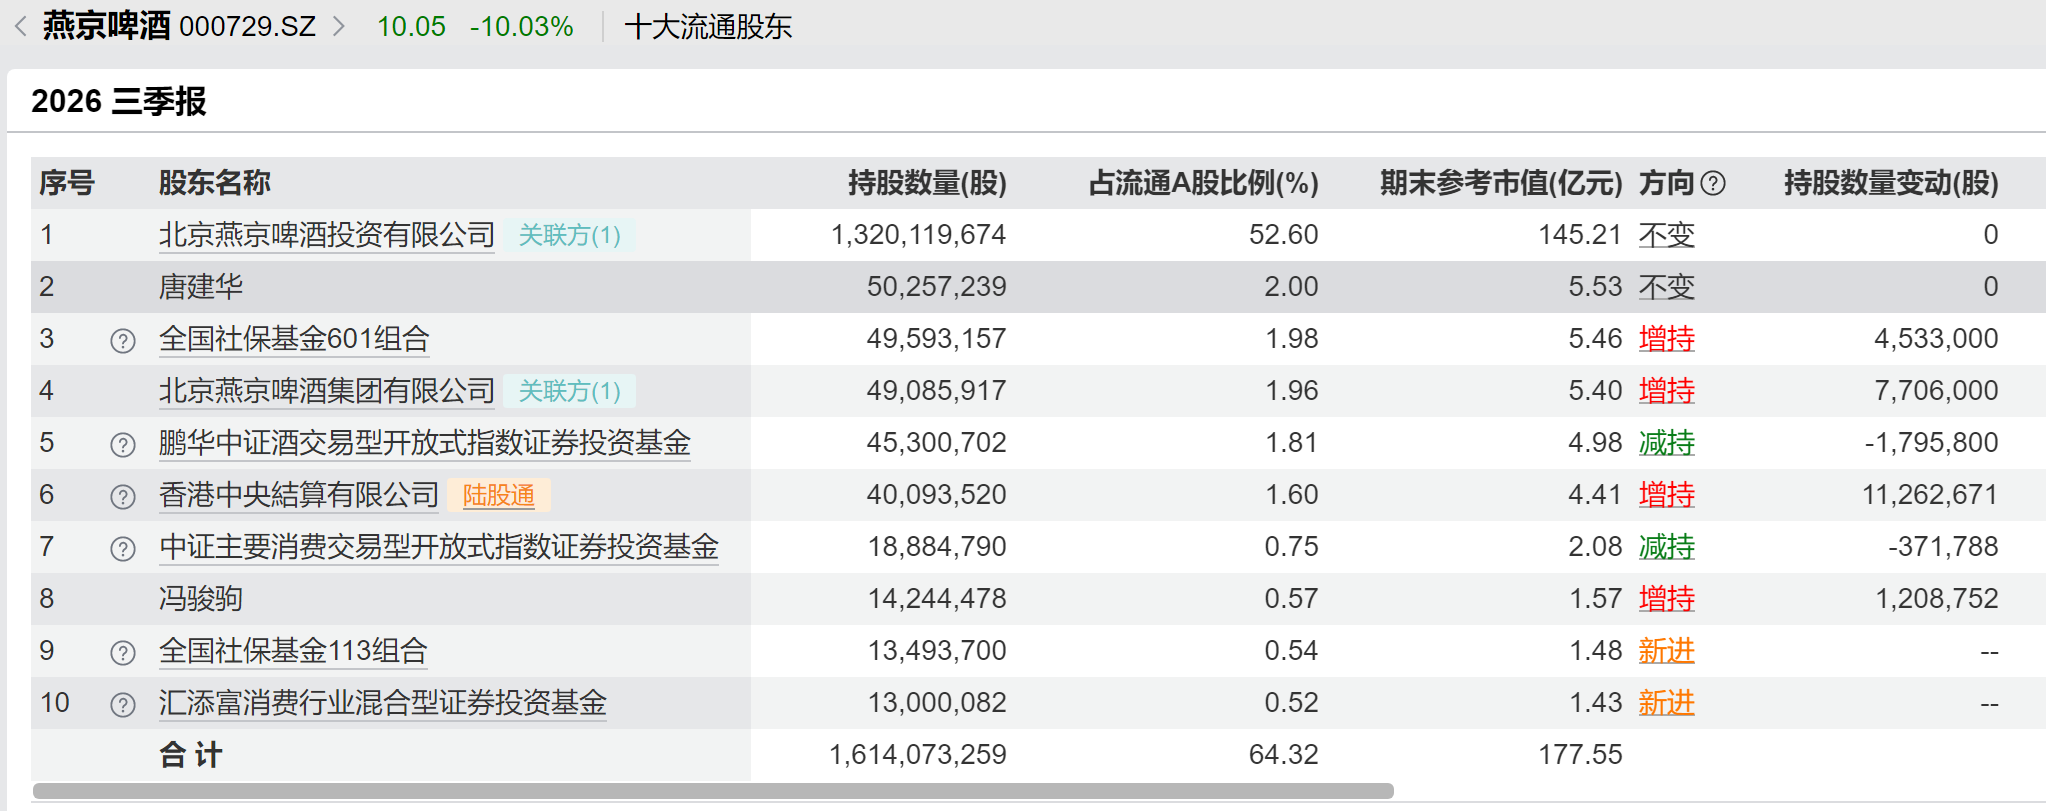Viewport: 2046px width, 811px height.
Task: Click 增持 link for 冯骏驹
Action: (x=1666, y=599)
